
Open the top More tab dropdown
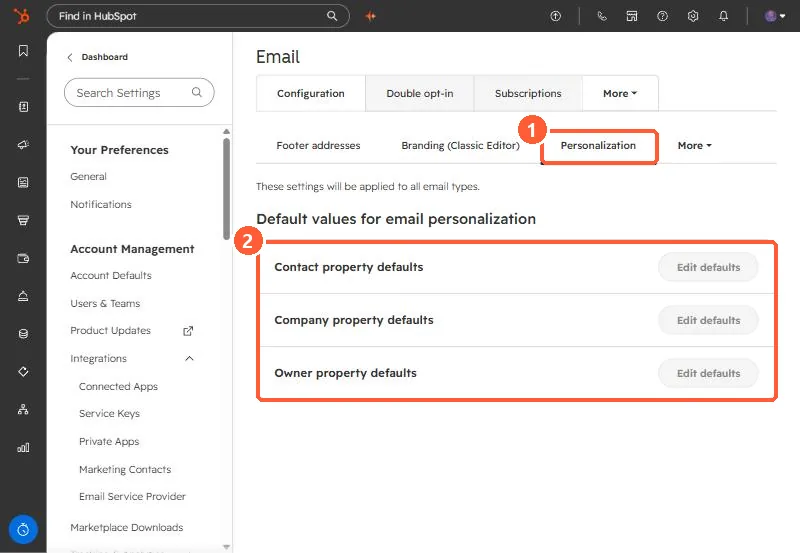(x=620, y=93)
